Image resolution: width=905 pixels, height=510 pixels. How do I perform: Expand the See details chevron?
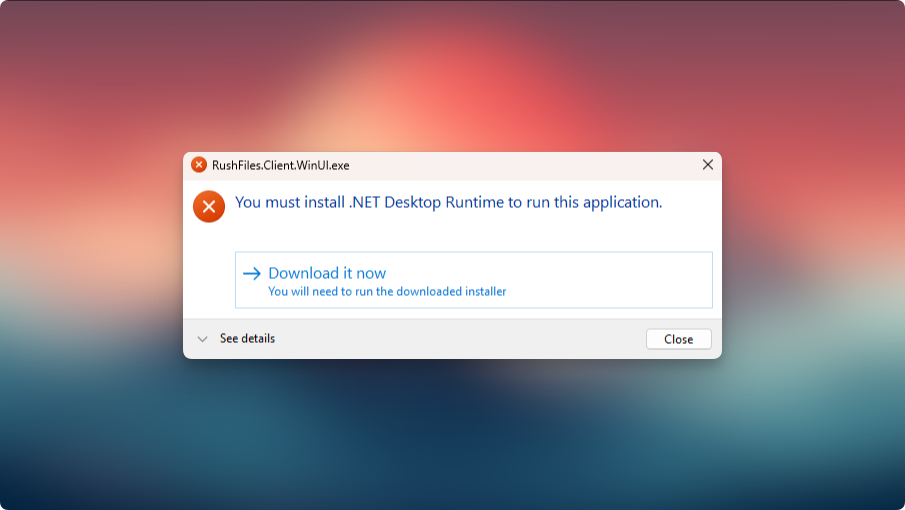202,339
